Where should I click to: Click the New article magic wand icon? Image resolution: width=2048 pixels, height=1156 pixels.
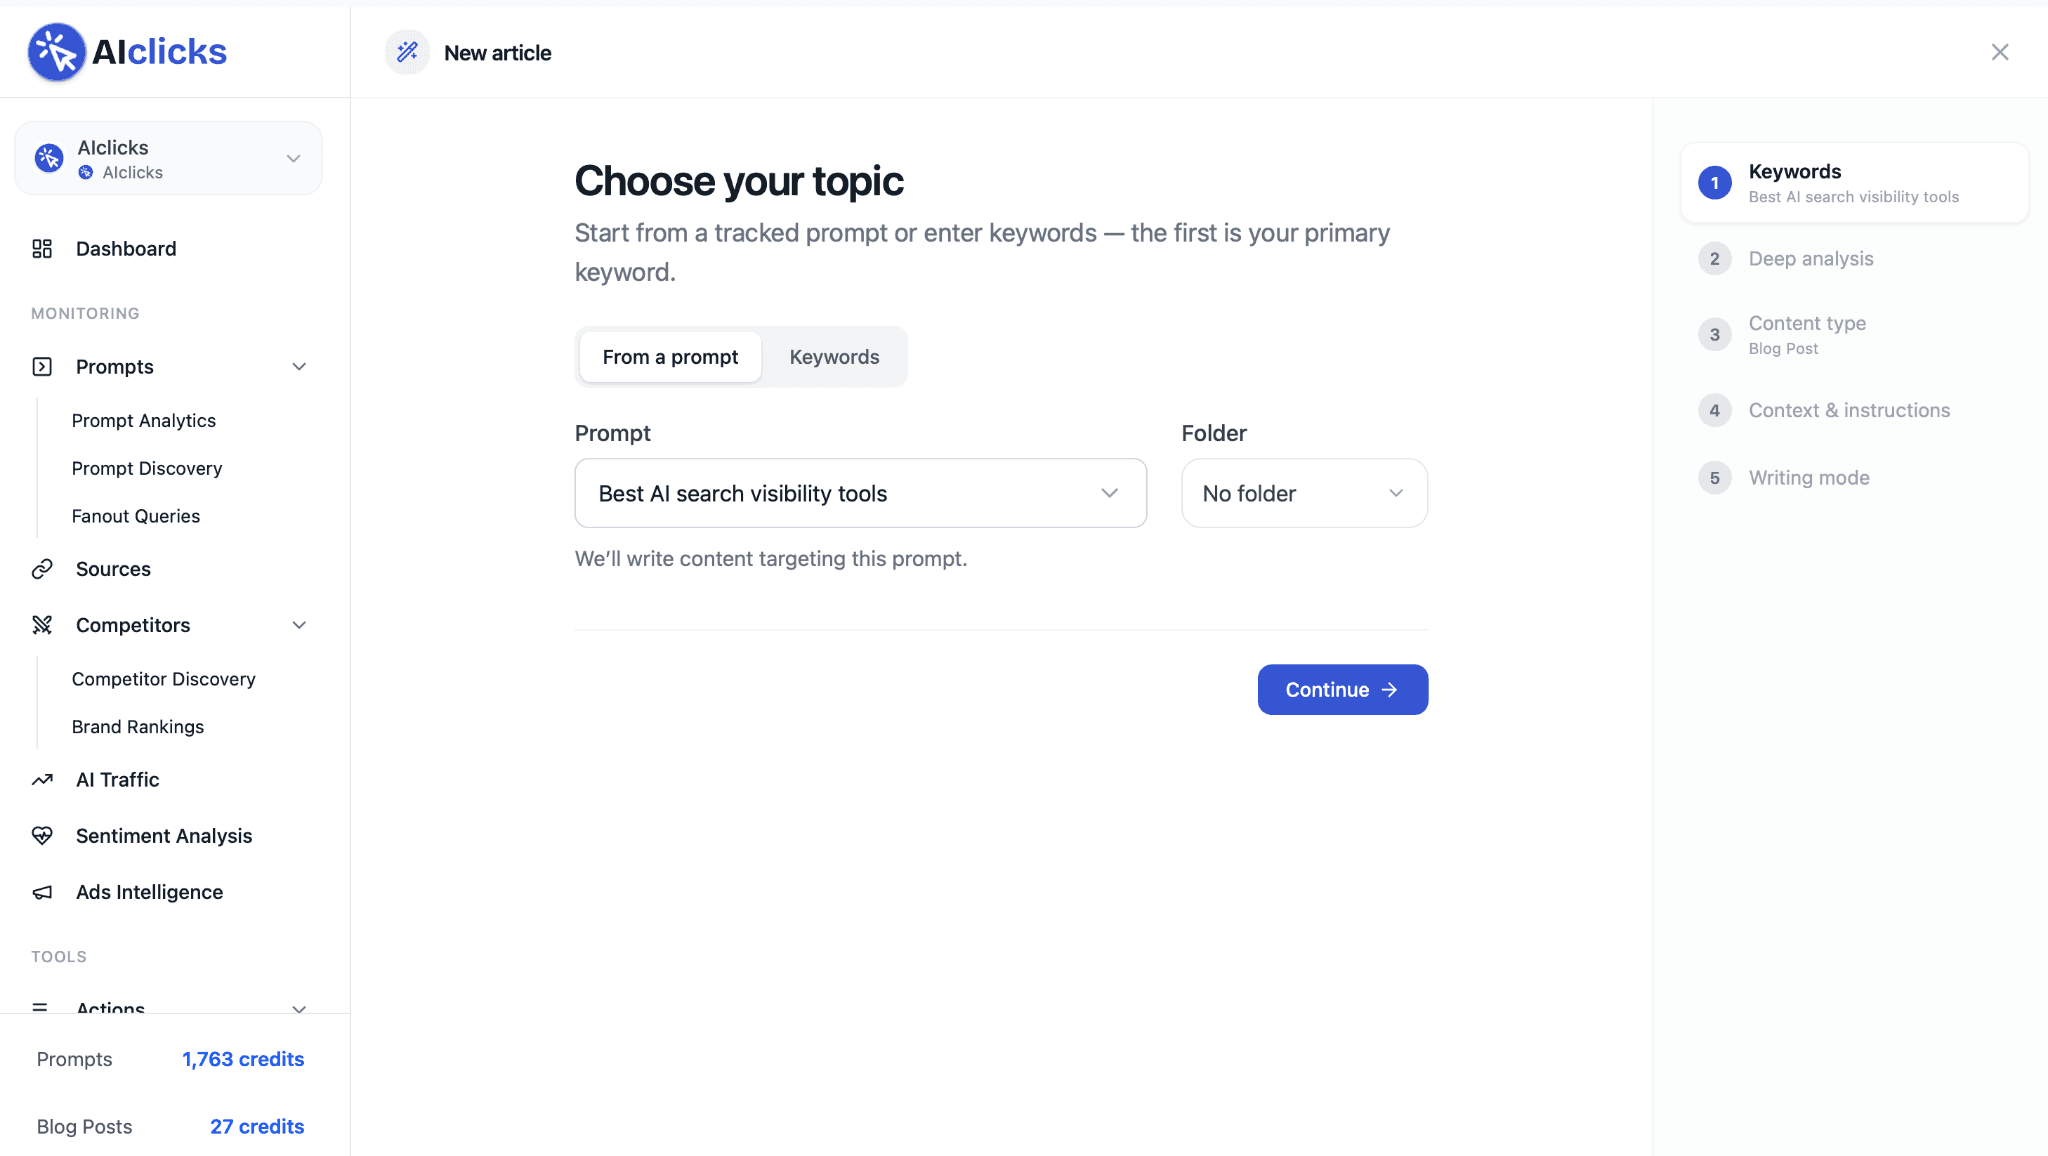(407, 52)
